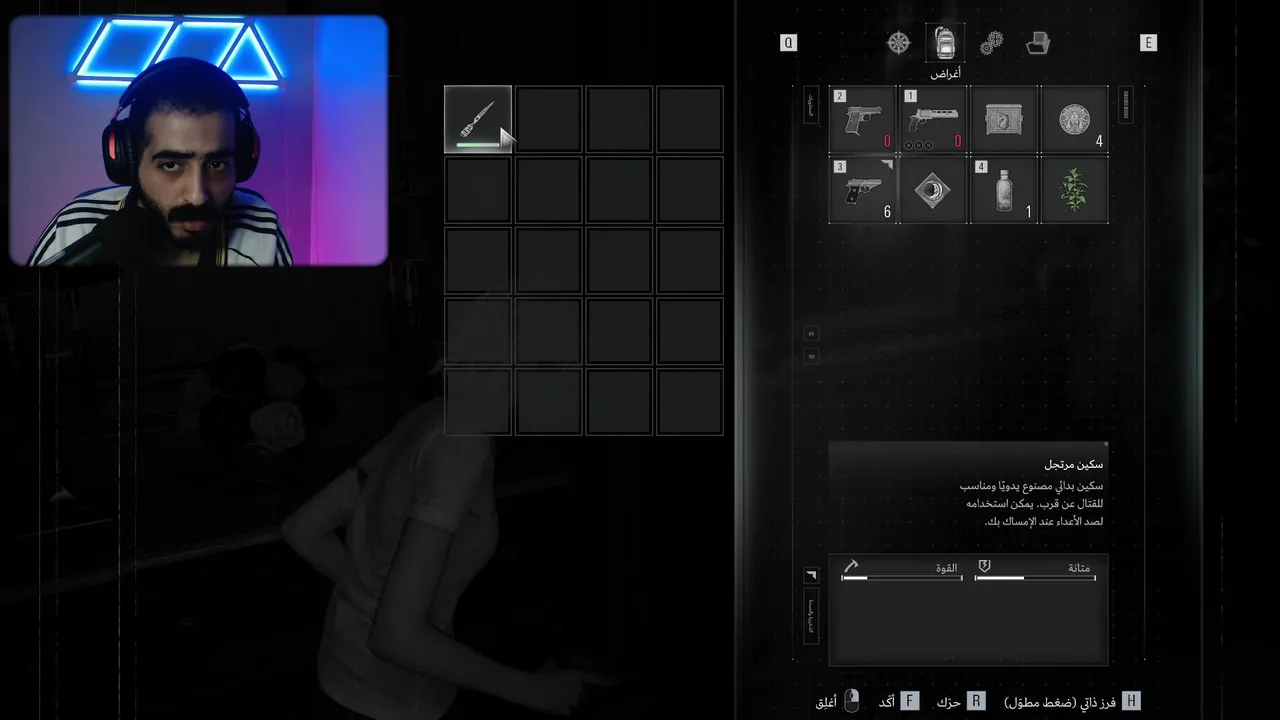The height and width of the screenshot is (720, 1280).
Task: Click the vertical label below the corner arrow
Action: tap(811, 616)
